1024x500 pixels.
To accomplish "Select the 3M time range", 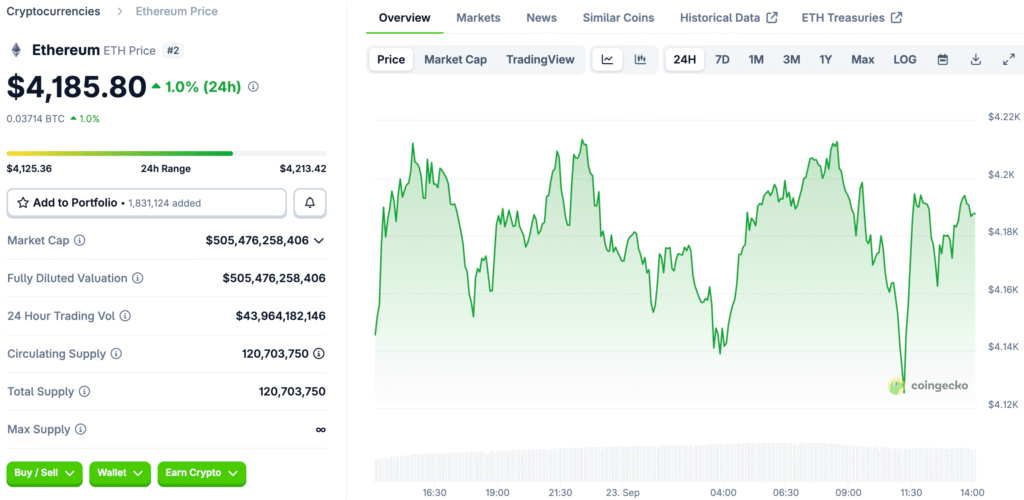I will click(x=792, y=59).
